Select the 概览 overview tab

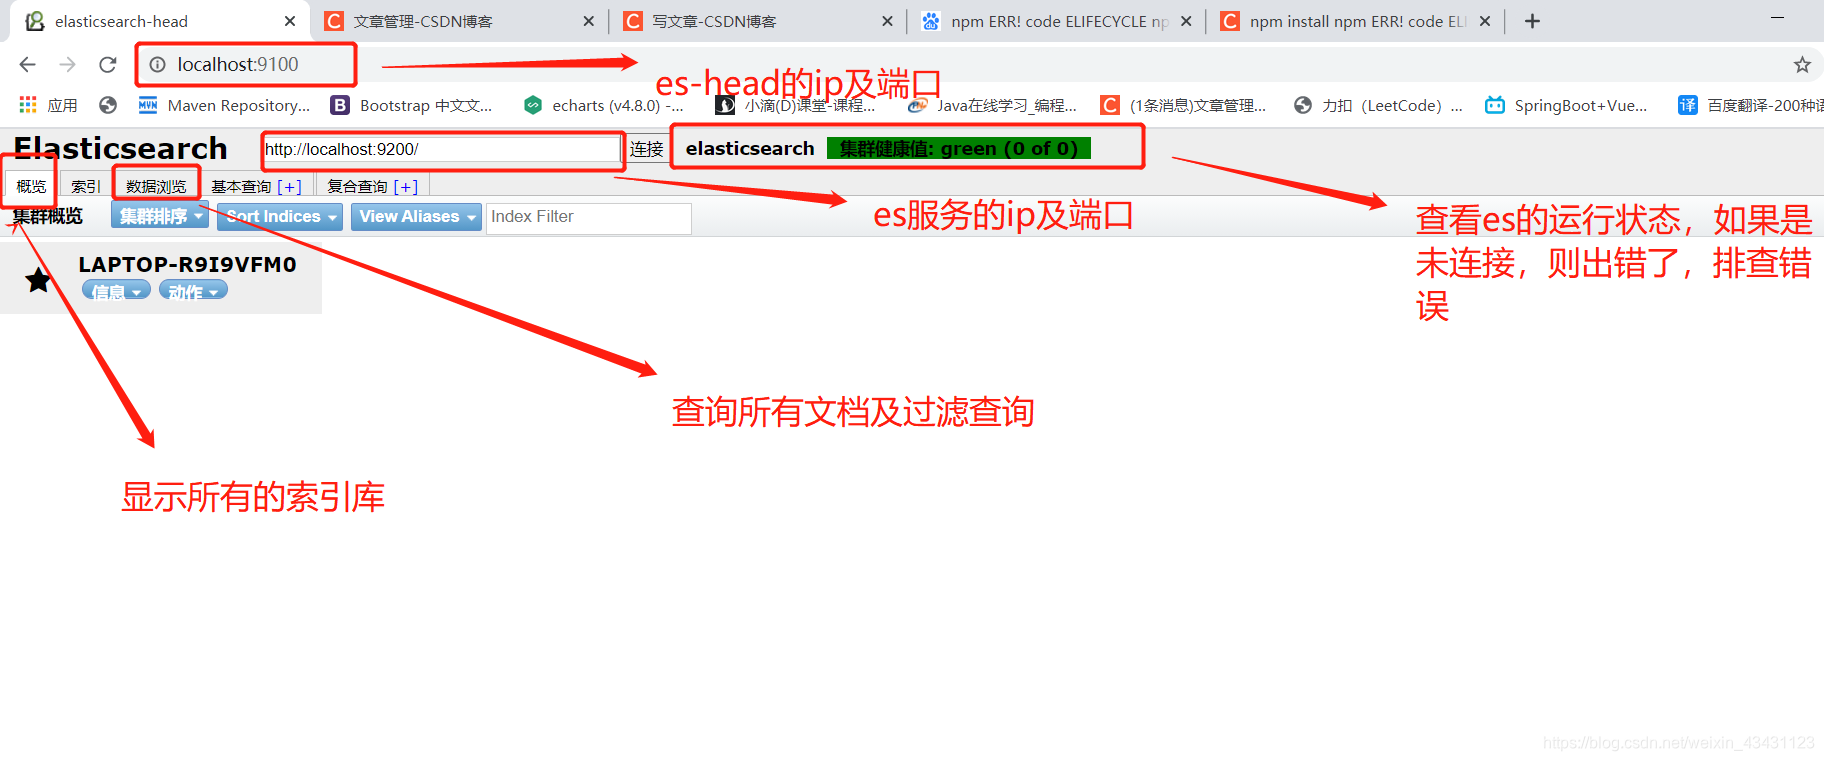pyautogui.click(x=31, y=186)
